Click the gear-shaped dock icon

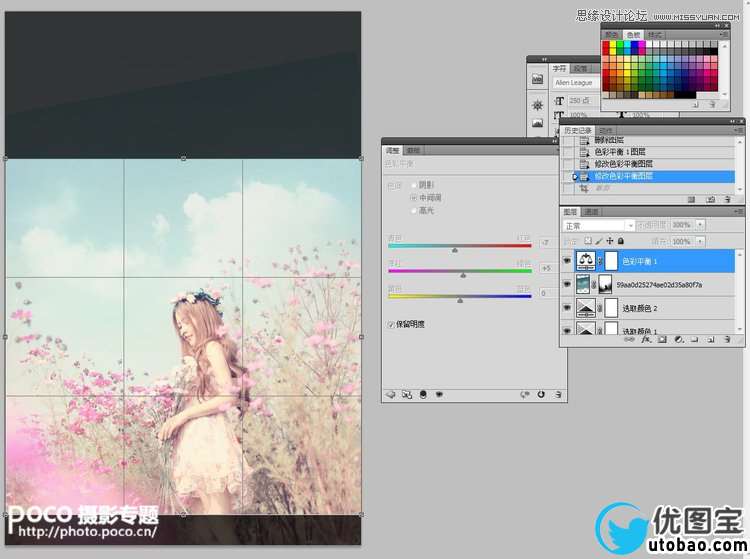pos(538,105)
